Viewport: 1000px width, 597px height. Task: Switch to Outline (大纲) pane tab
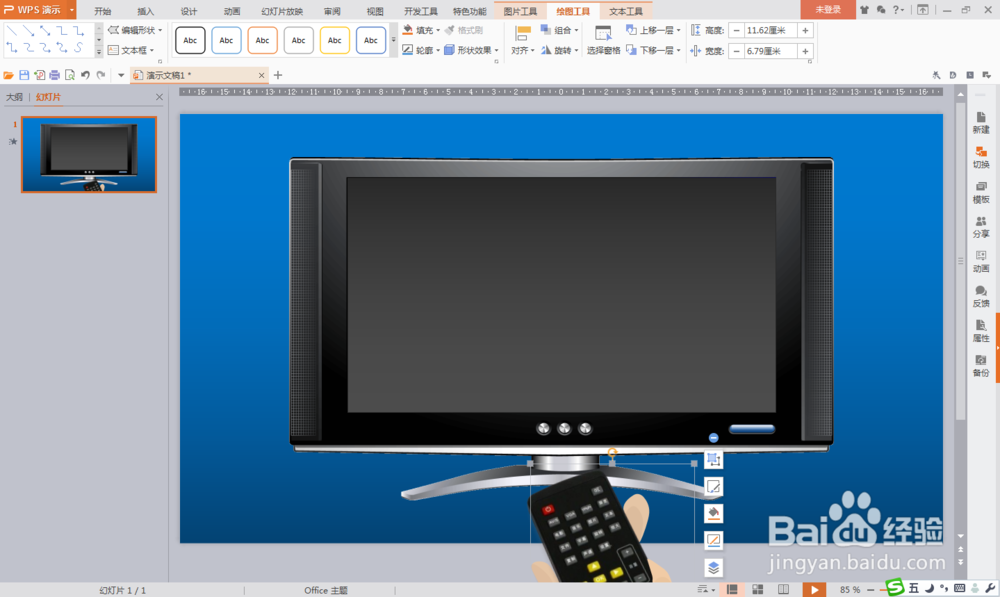[14, 97]
